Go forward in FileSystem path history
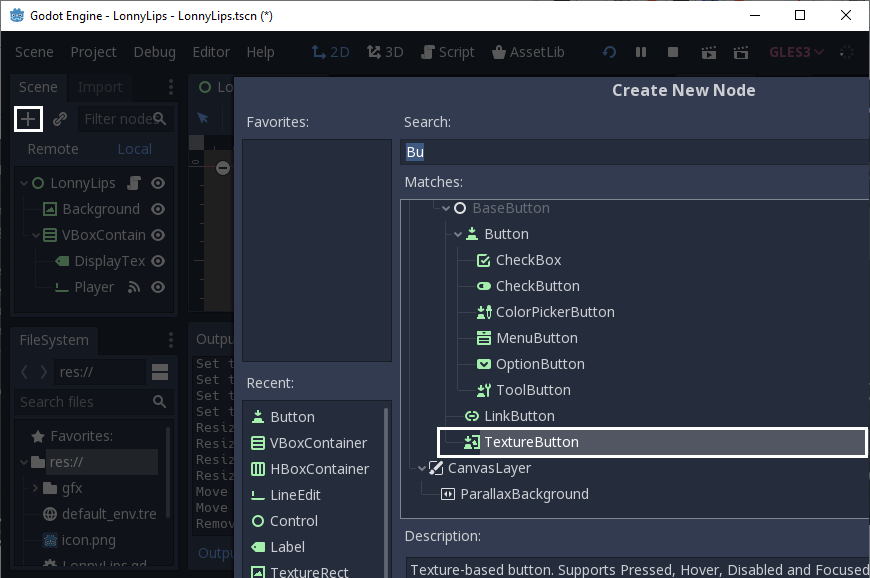 click(x=43, y=372)
